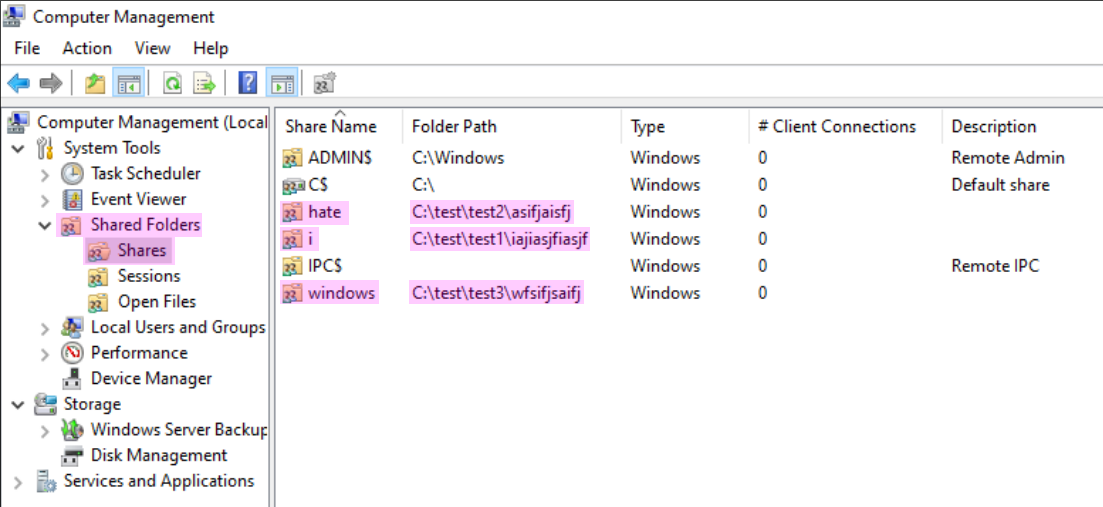
Task: Open the View menu
Action: (x=153, y=49)
